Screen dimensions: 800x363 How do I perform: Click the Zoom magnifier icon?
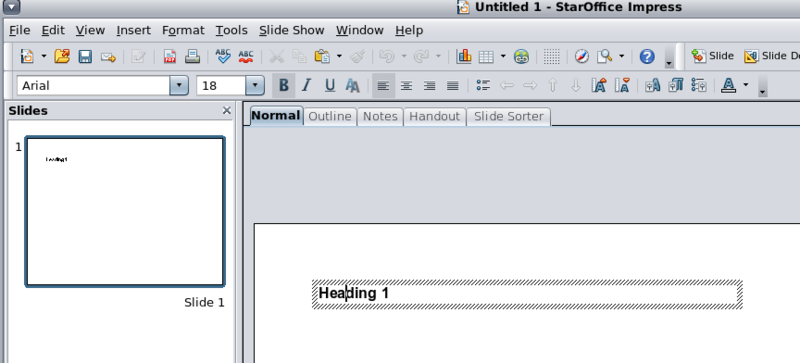pyautogui.click(x=604, y=56)
